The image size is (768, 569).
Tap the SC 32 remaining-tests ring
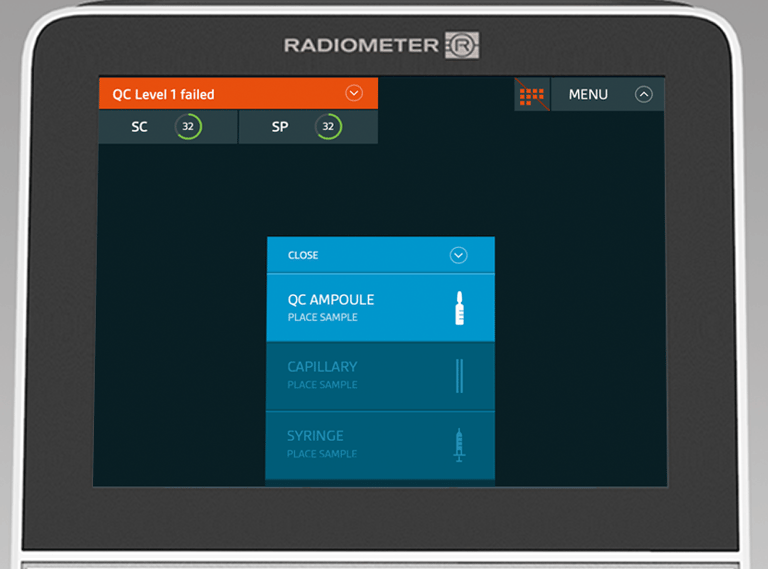[188, 126]
